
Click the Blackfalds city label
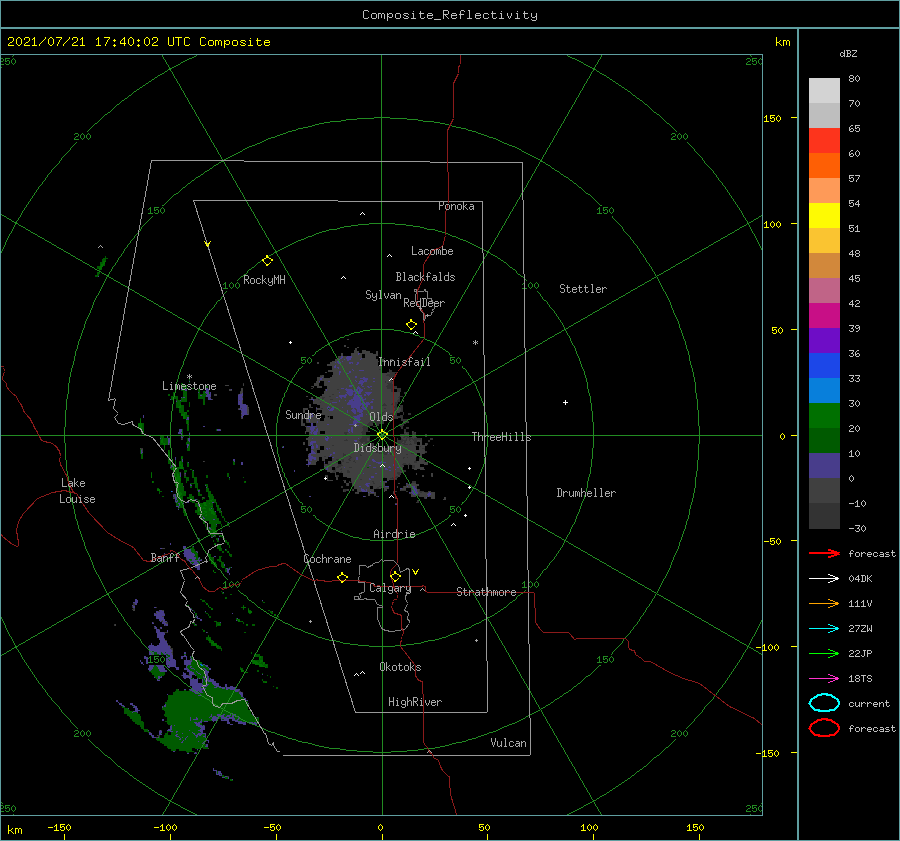425,277
